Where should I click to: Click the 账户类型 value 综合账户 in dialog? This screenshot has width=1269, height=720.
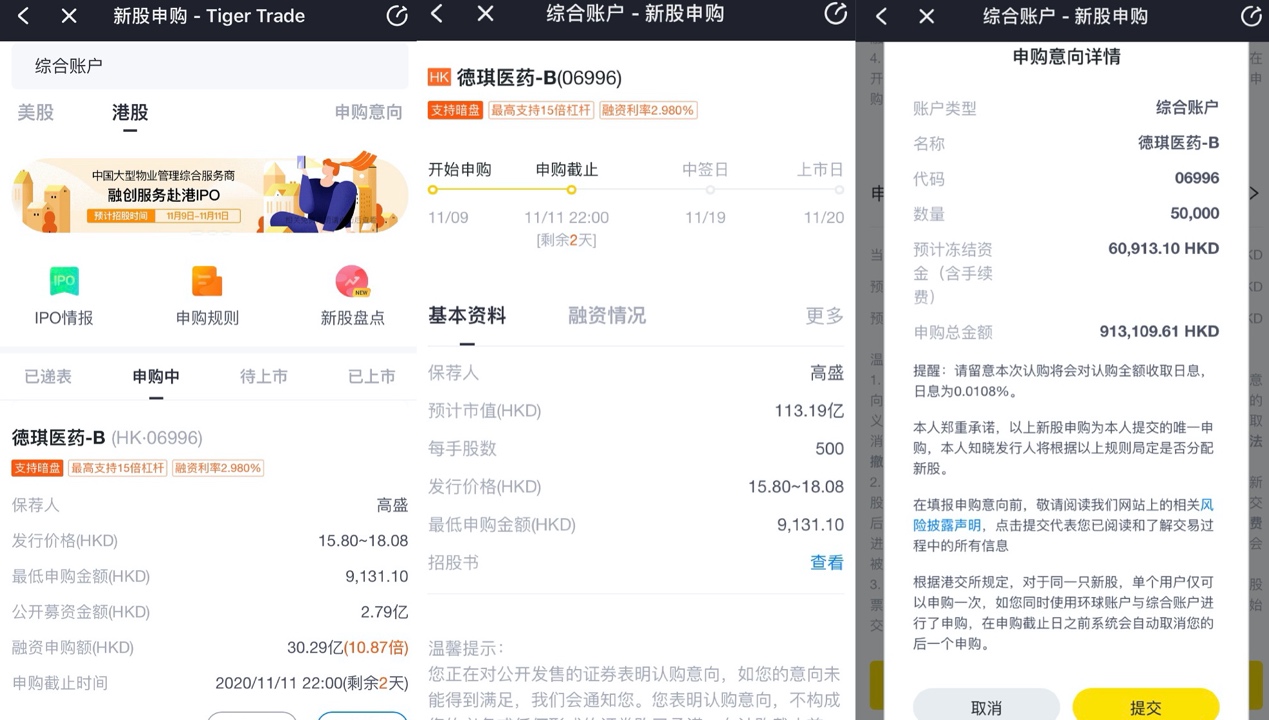[1188, 108]
